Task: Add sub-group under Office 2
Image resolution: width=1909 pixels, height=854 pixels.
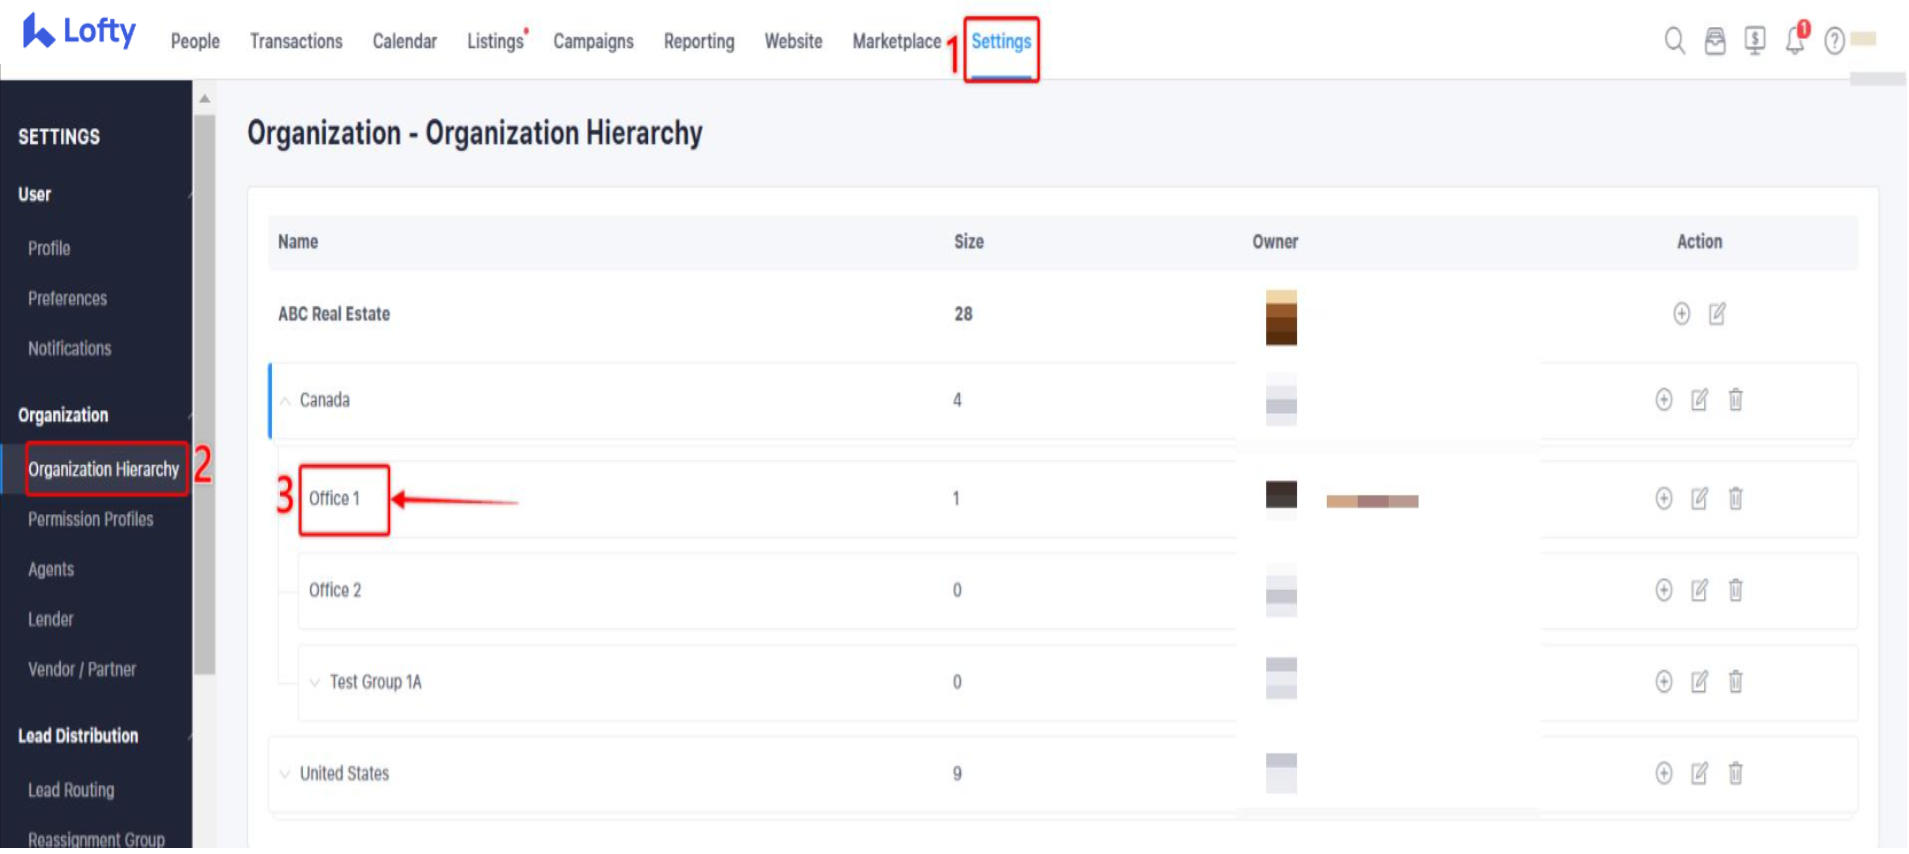Action: coord(1664,591)
